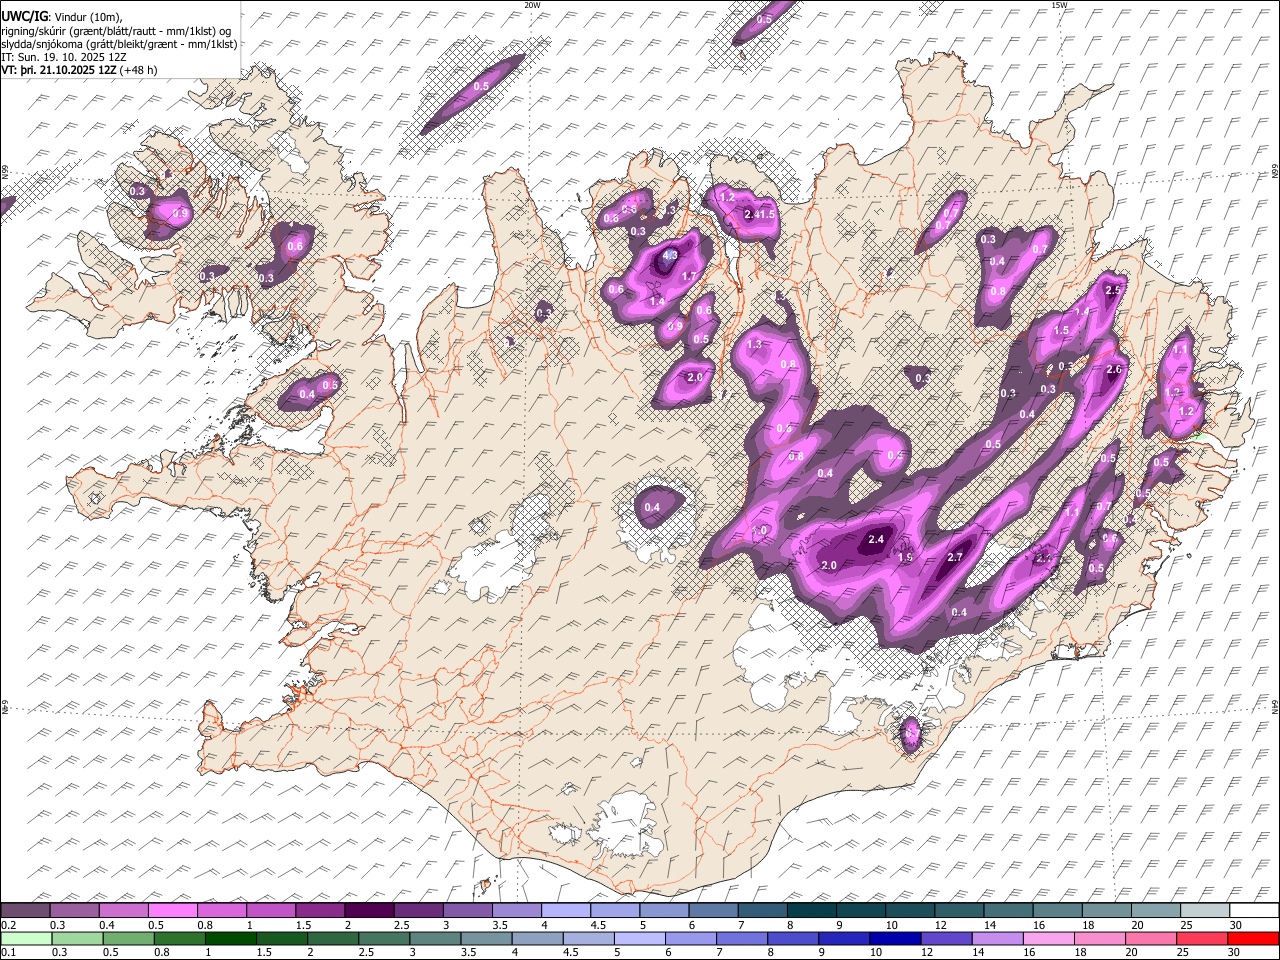
Task: Click the 'IT: Sun. 19. 10. 2025 12Z' line
Action: tap(64, 57)
